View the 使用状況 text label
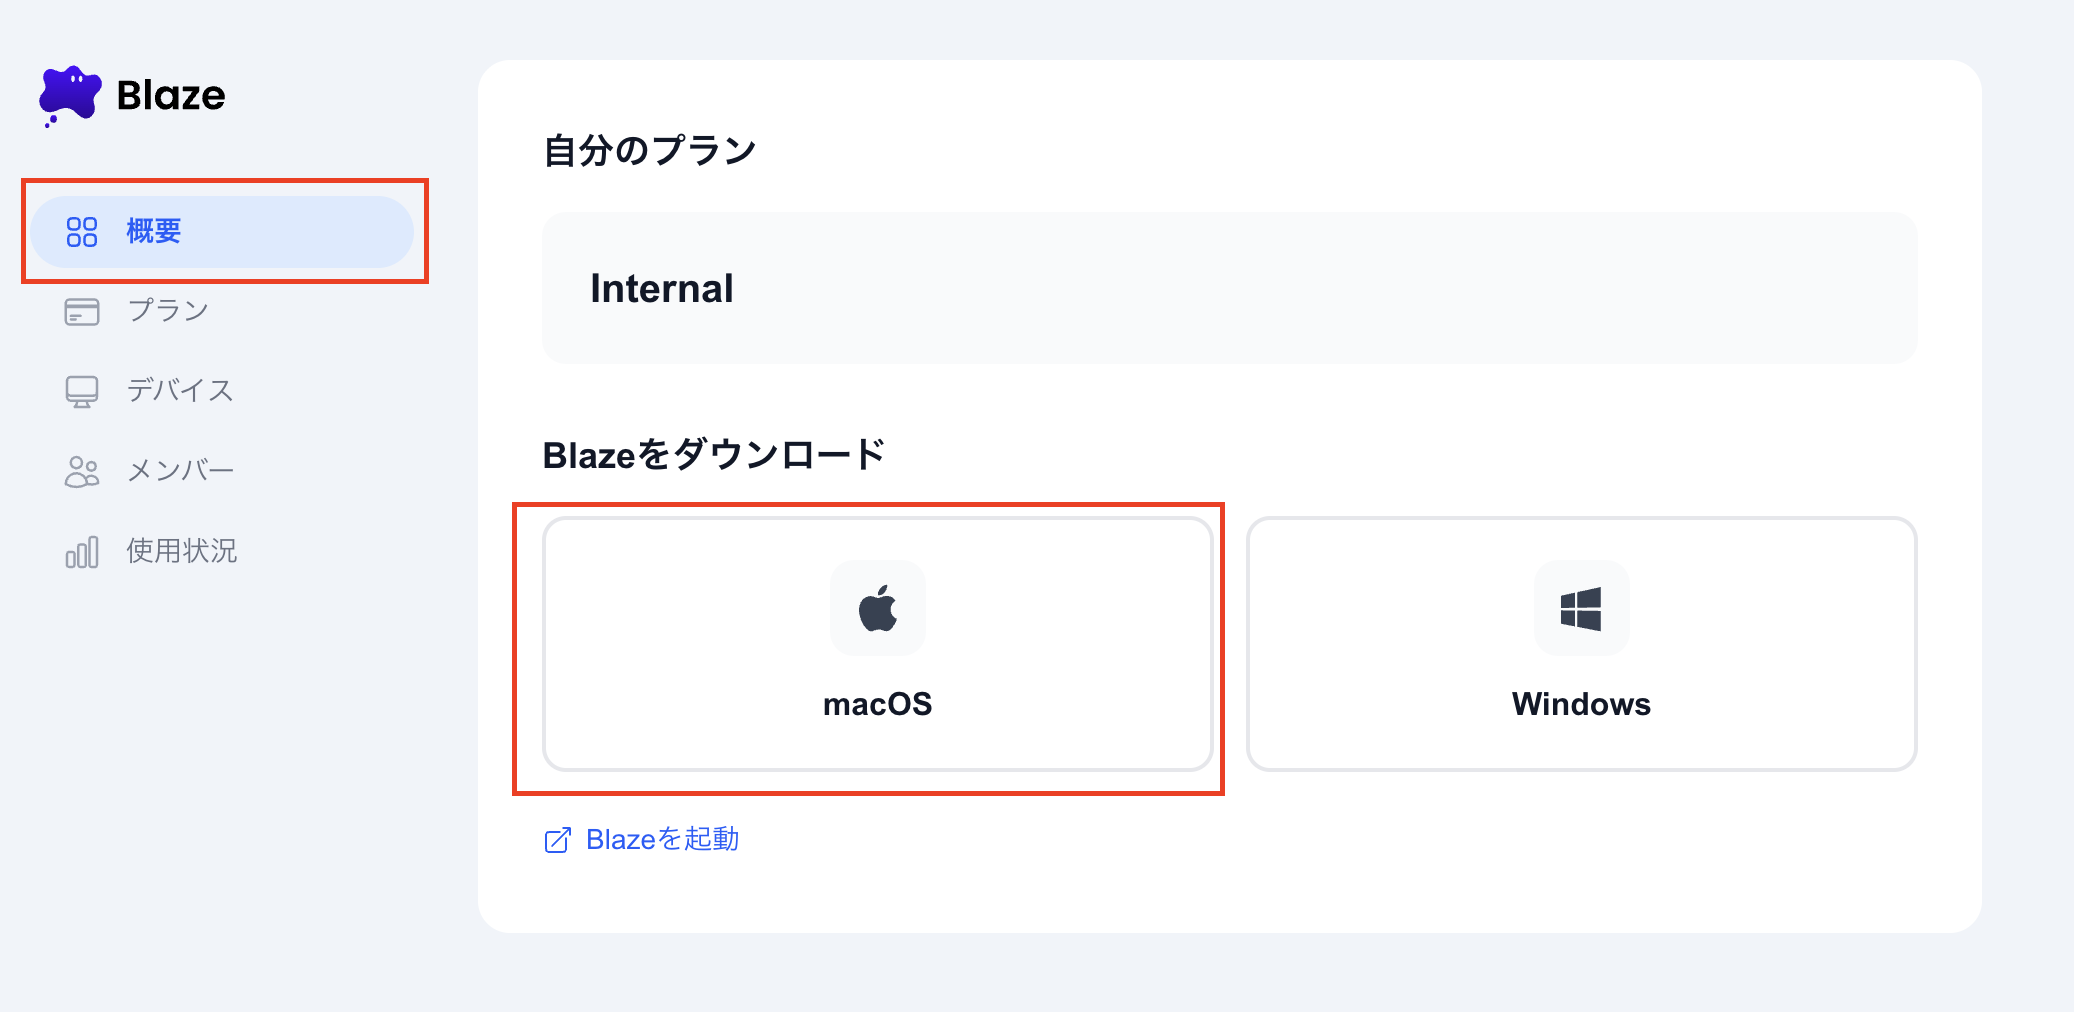This screenshot has width=2074, height=1012. [x=182, y=551]
